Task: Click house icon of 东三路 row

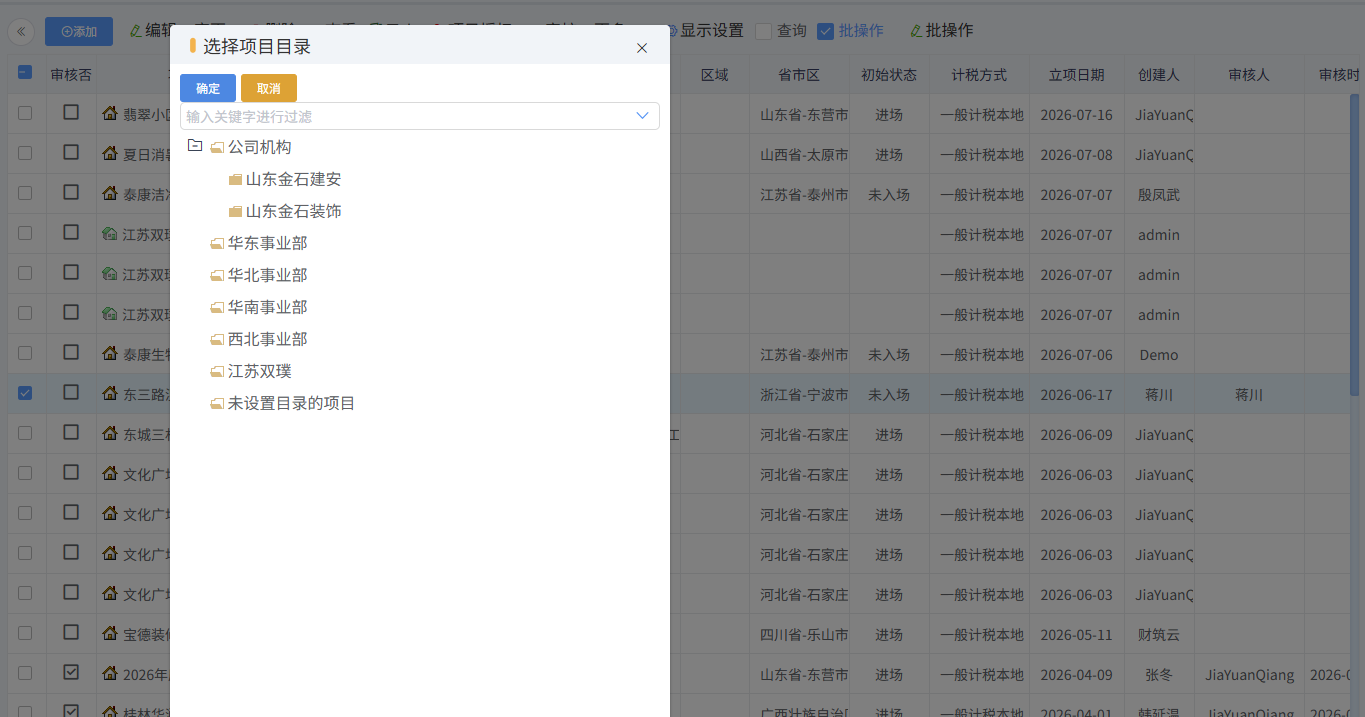Action: tap(110, 393)
